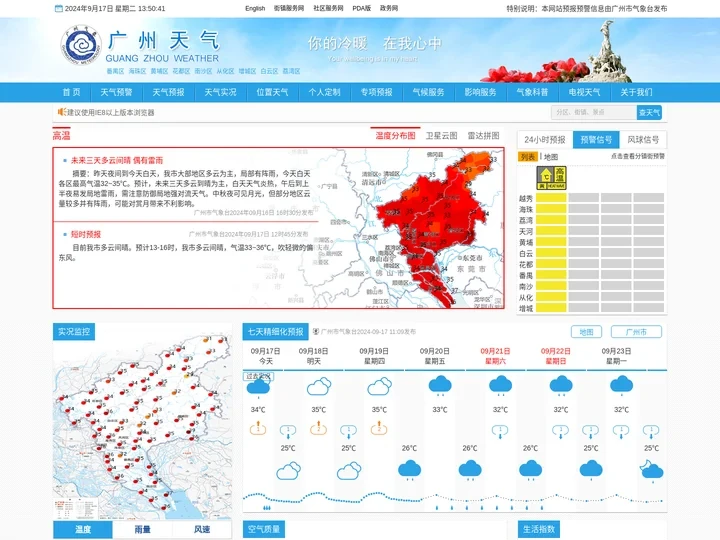The height and width of the screenshot is (540, 720).
Task: Select the 列表 list view toggle
Action: 528,157
